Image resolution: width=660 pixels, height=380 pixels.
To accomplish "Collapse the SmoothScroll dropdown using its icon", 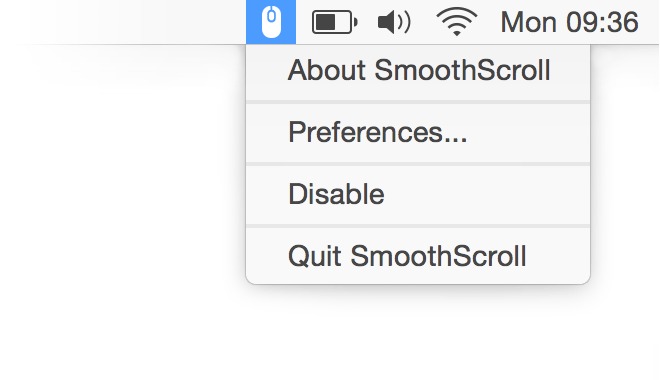I will coord(271,22).
